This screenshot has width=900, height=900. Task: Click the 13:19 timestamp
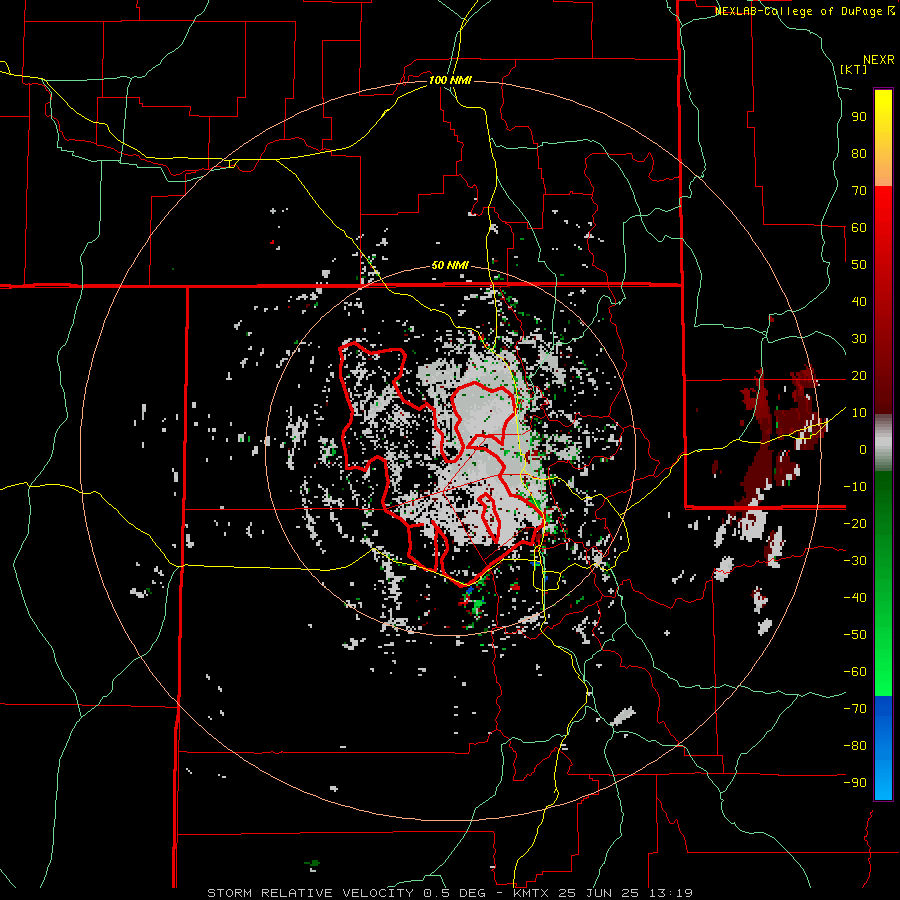[x=672, y=893]
